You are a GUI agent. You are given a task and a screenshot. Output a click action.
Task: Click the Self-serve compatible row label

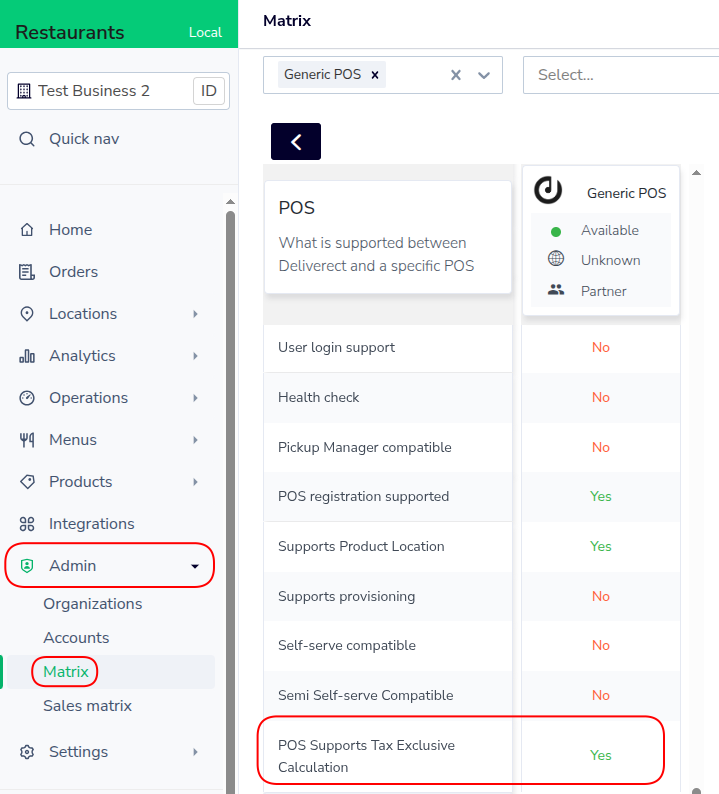[347, 645]
